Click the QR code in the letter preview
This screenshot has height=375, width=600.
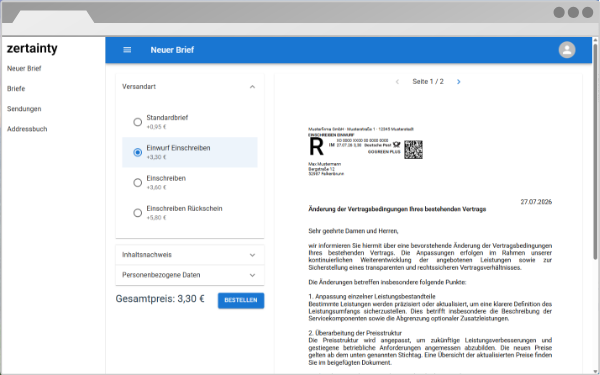[413, 149]
